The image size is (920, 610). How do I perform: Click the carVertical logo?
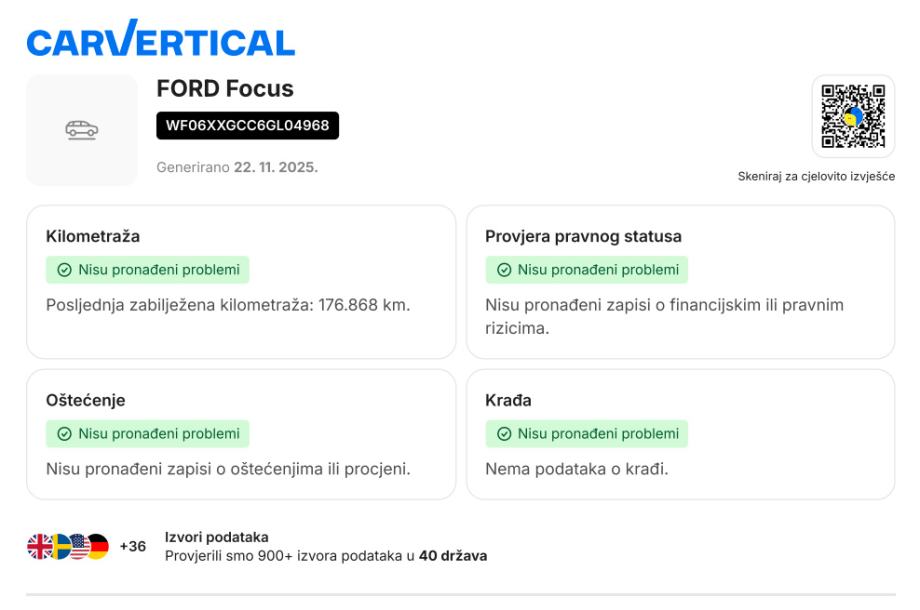click(160, 40)
